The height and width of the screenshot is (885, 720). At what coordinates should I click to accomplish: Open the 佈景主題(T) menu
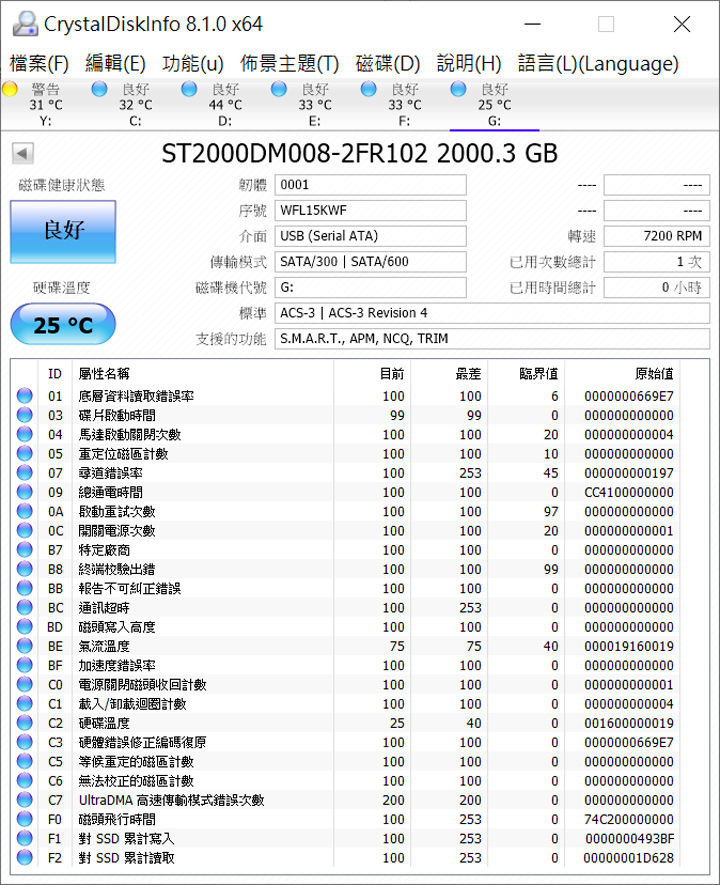[289, 63]
